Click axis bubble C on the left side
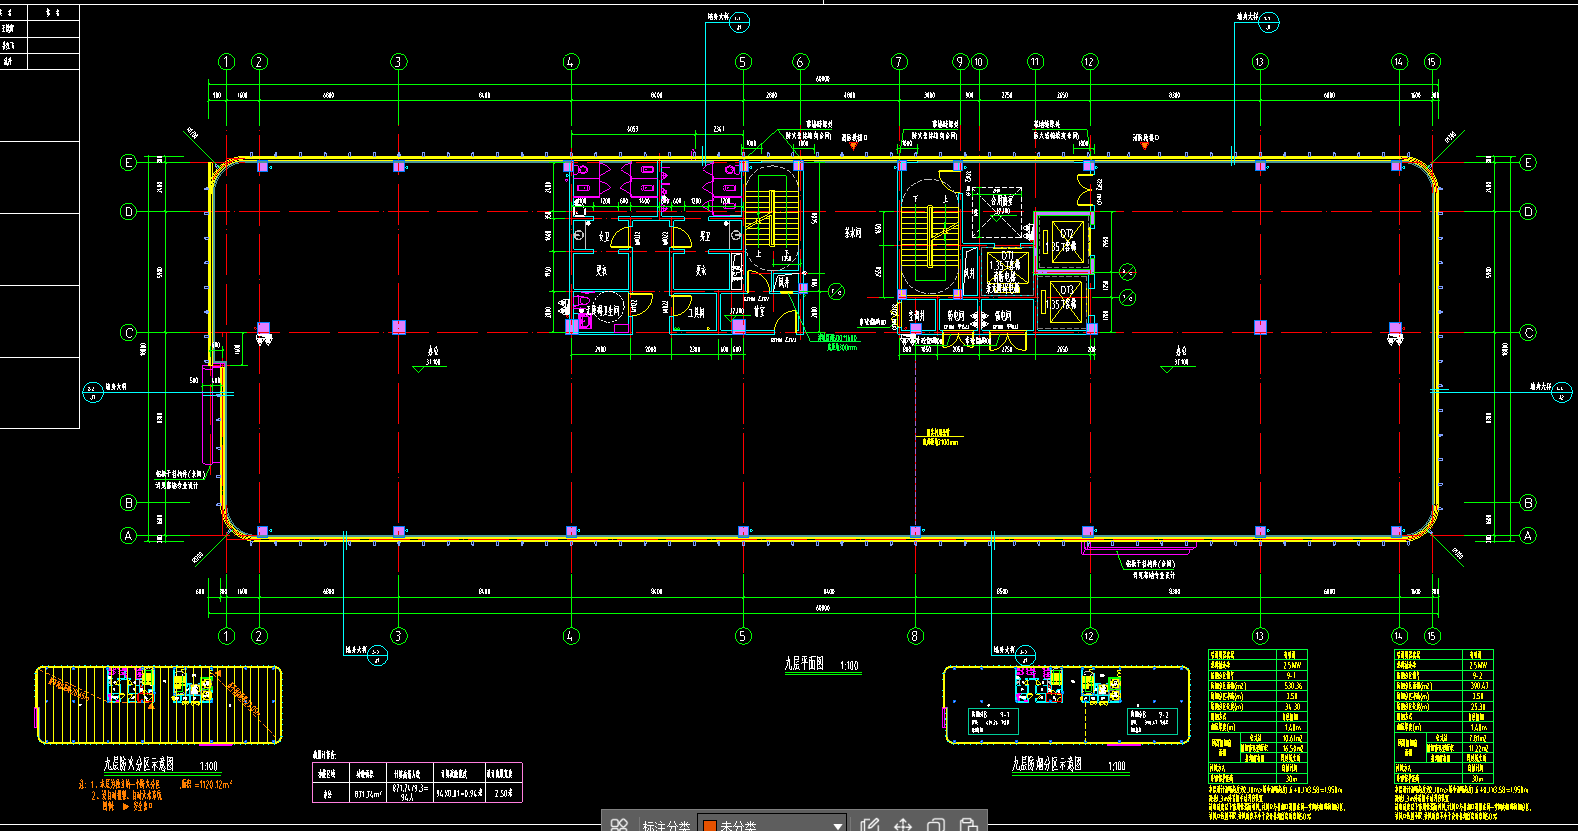1578x831 pixels. pos(128,333)
